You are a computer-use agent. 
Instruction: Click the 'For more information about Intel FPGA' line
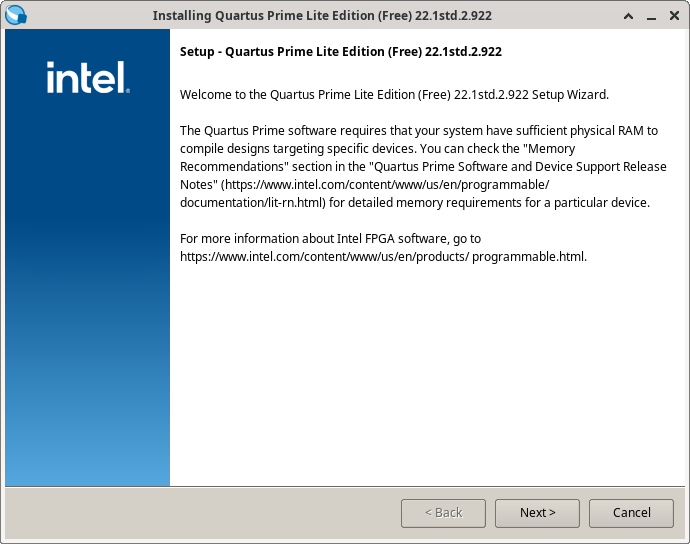pyautogui.click(x=330, y=239)
